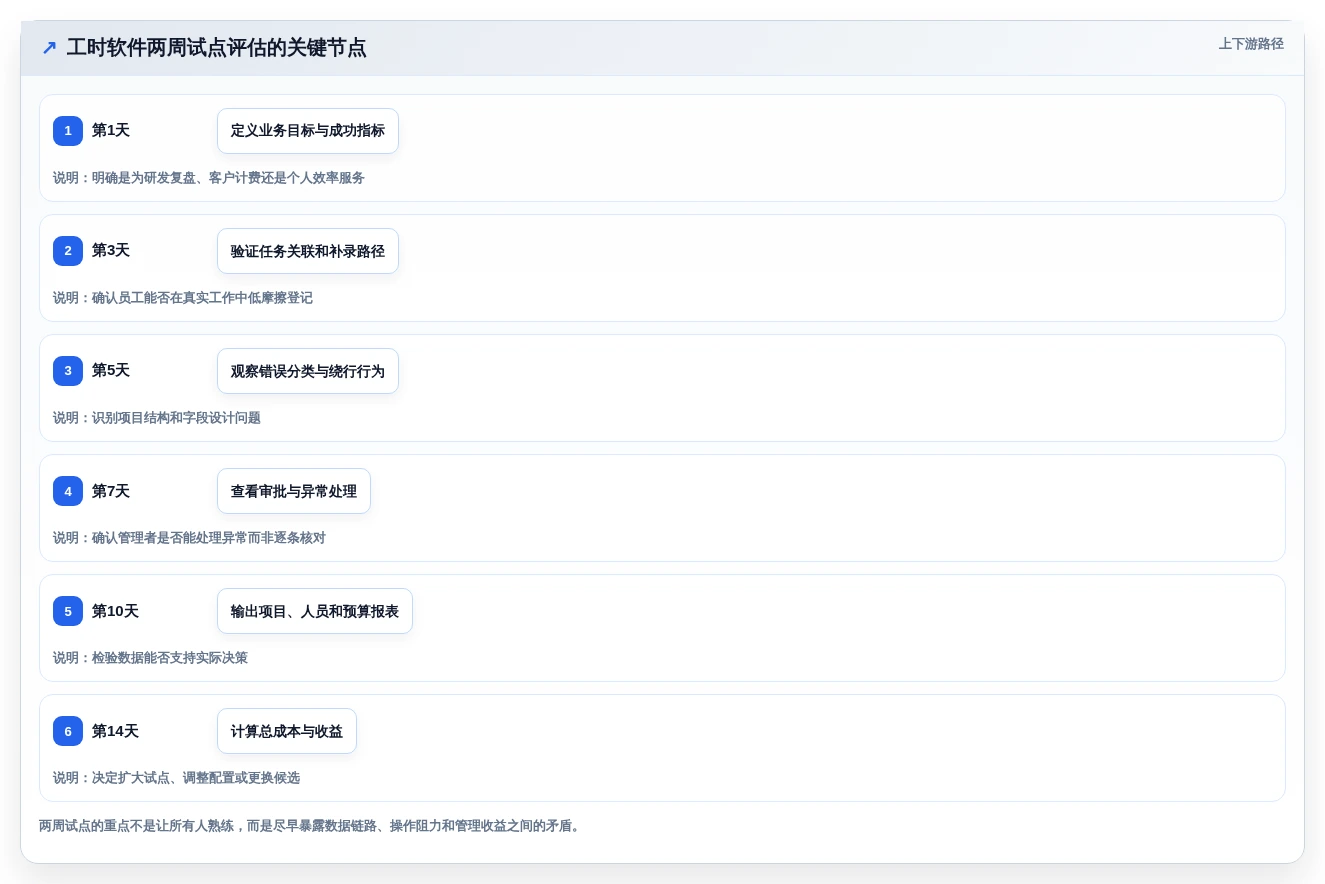
Task: Select step number badge 4
Action: tap(68, 491)
